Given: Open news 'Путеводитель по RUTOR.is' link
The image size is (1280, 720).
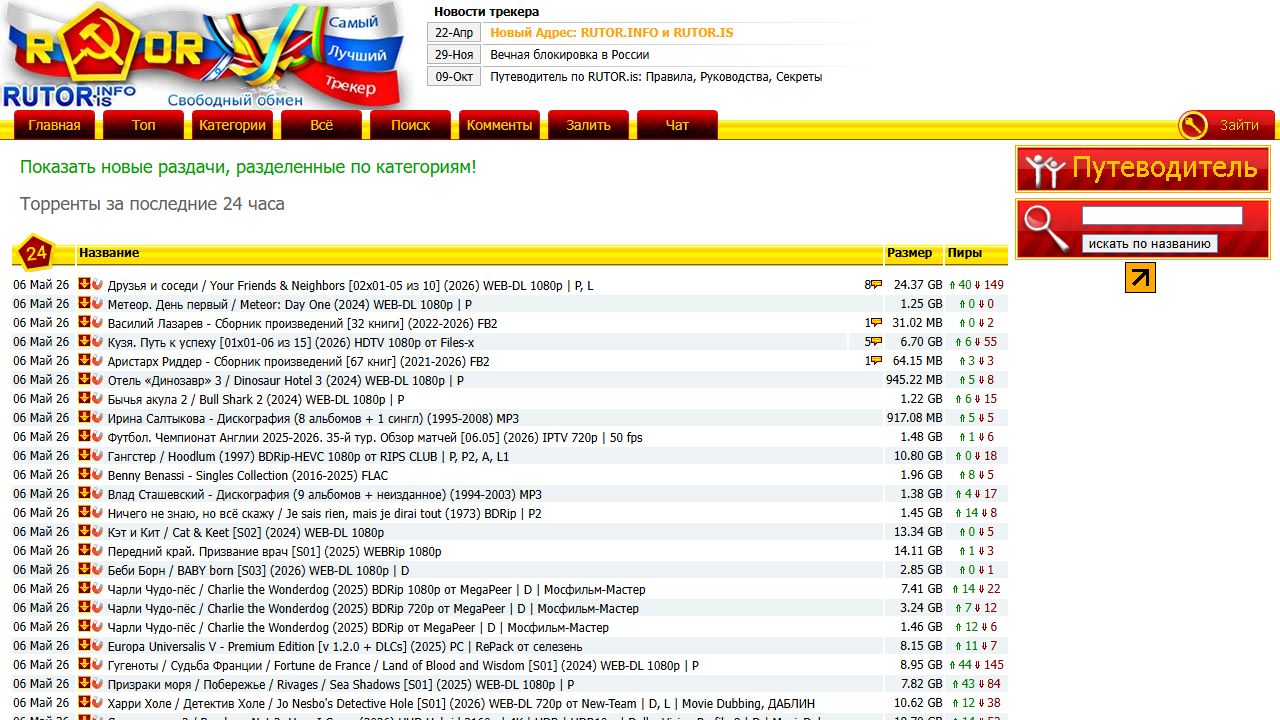Looking at the screenshot, I should coord(656,77).
